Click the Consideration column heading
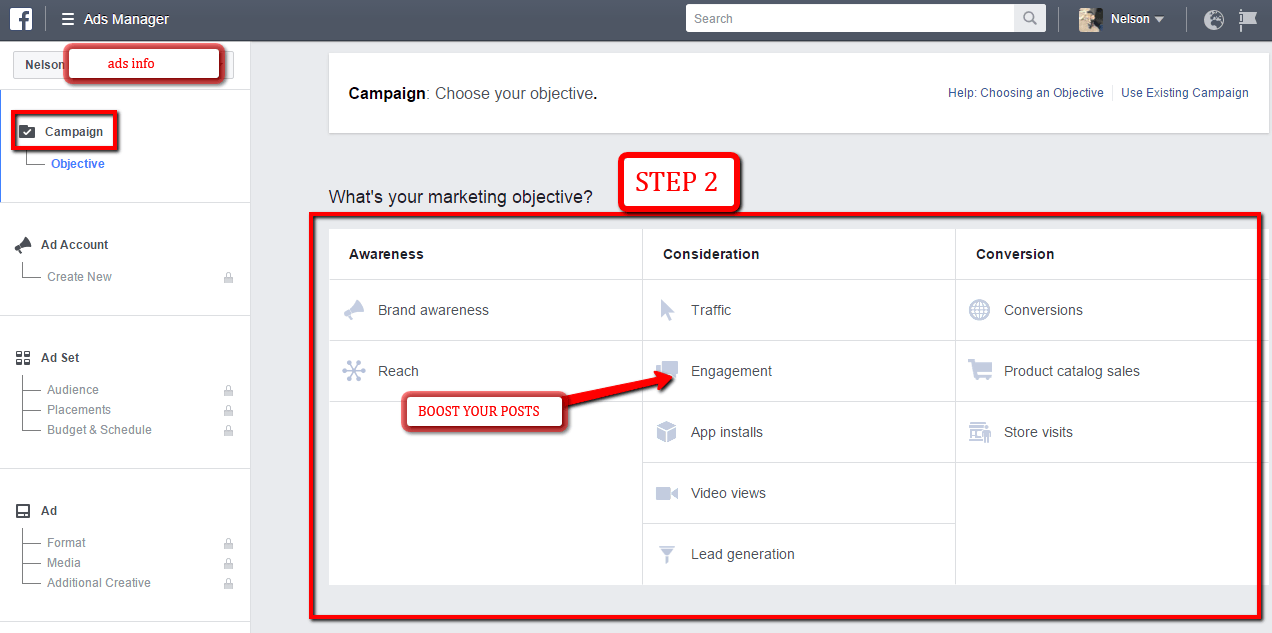1272x633 pixels. click(x=711, y=254)
